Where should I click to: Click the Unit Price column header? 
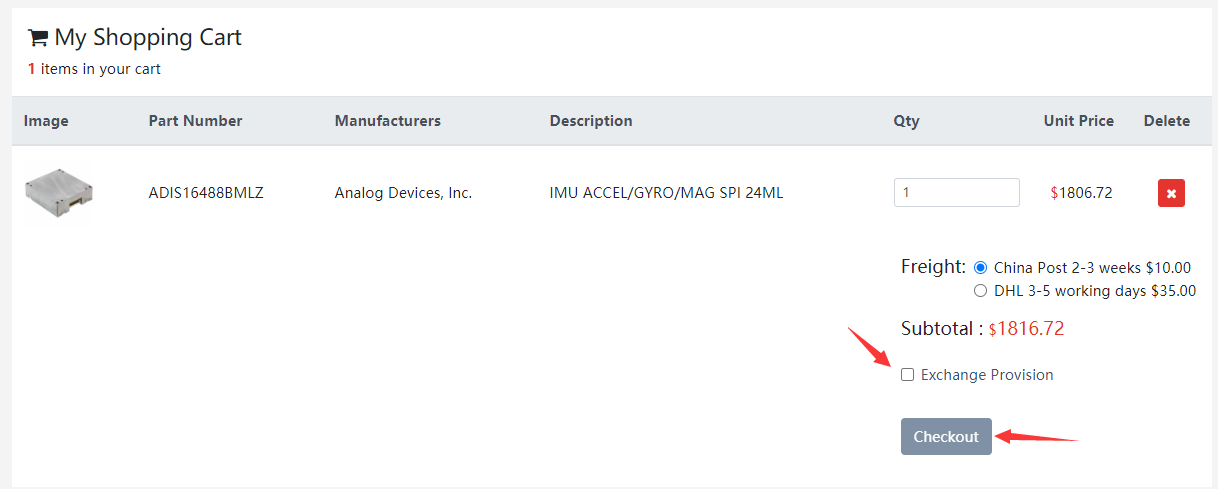[1078, 121]
